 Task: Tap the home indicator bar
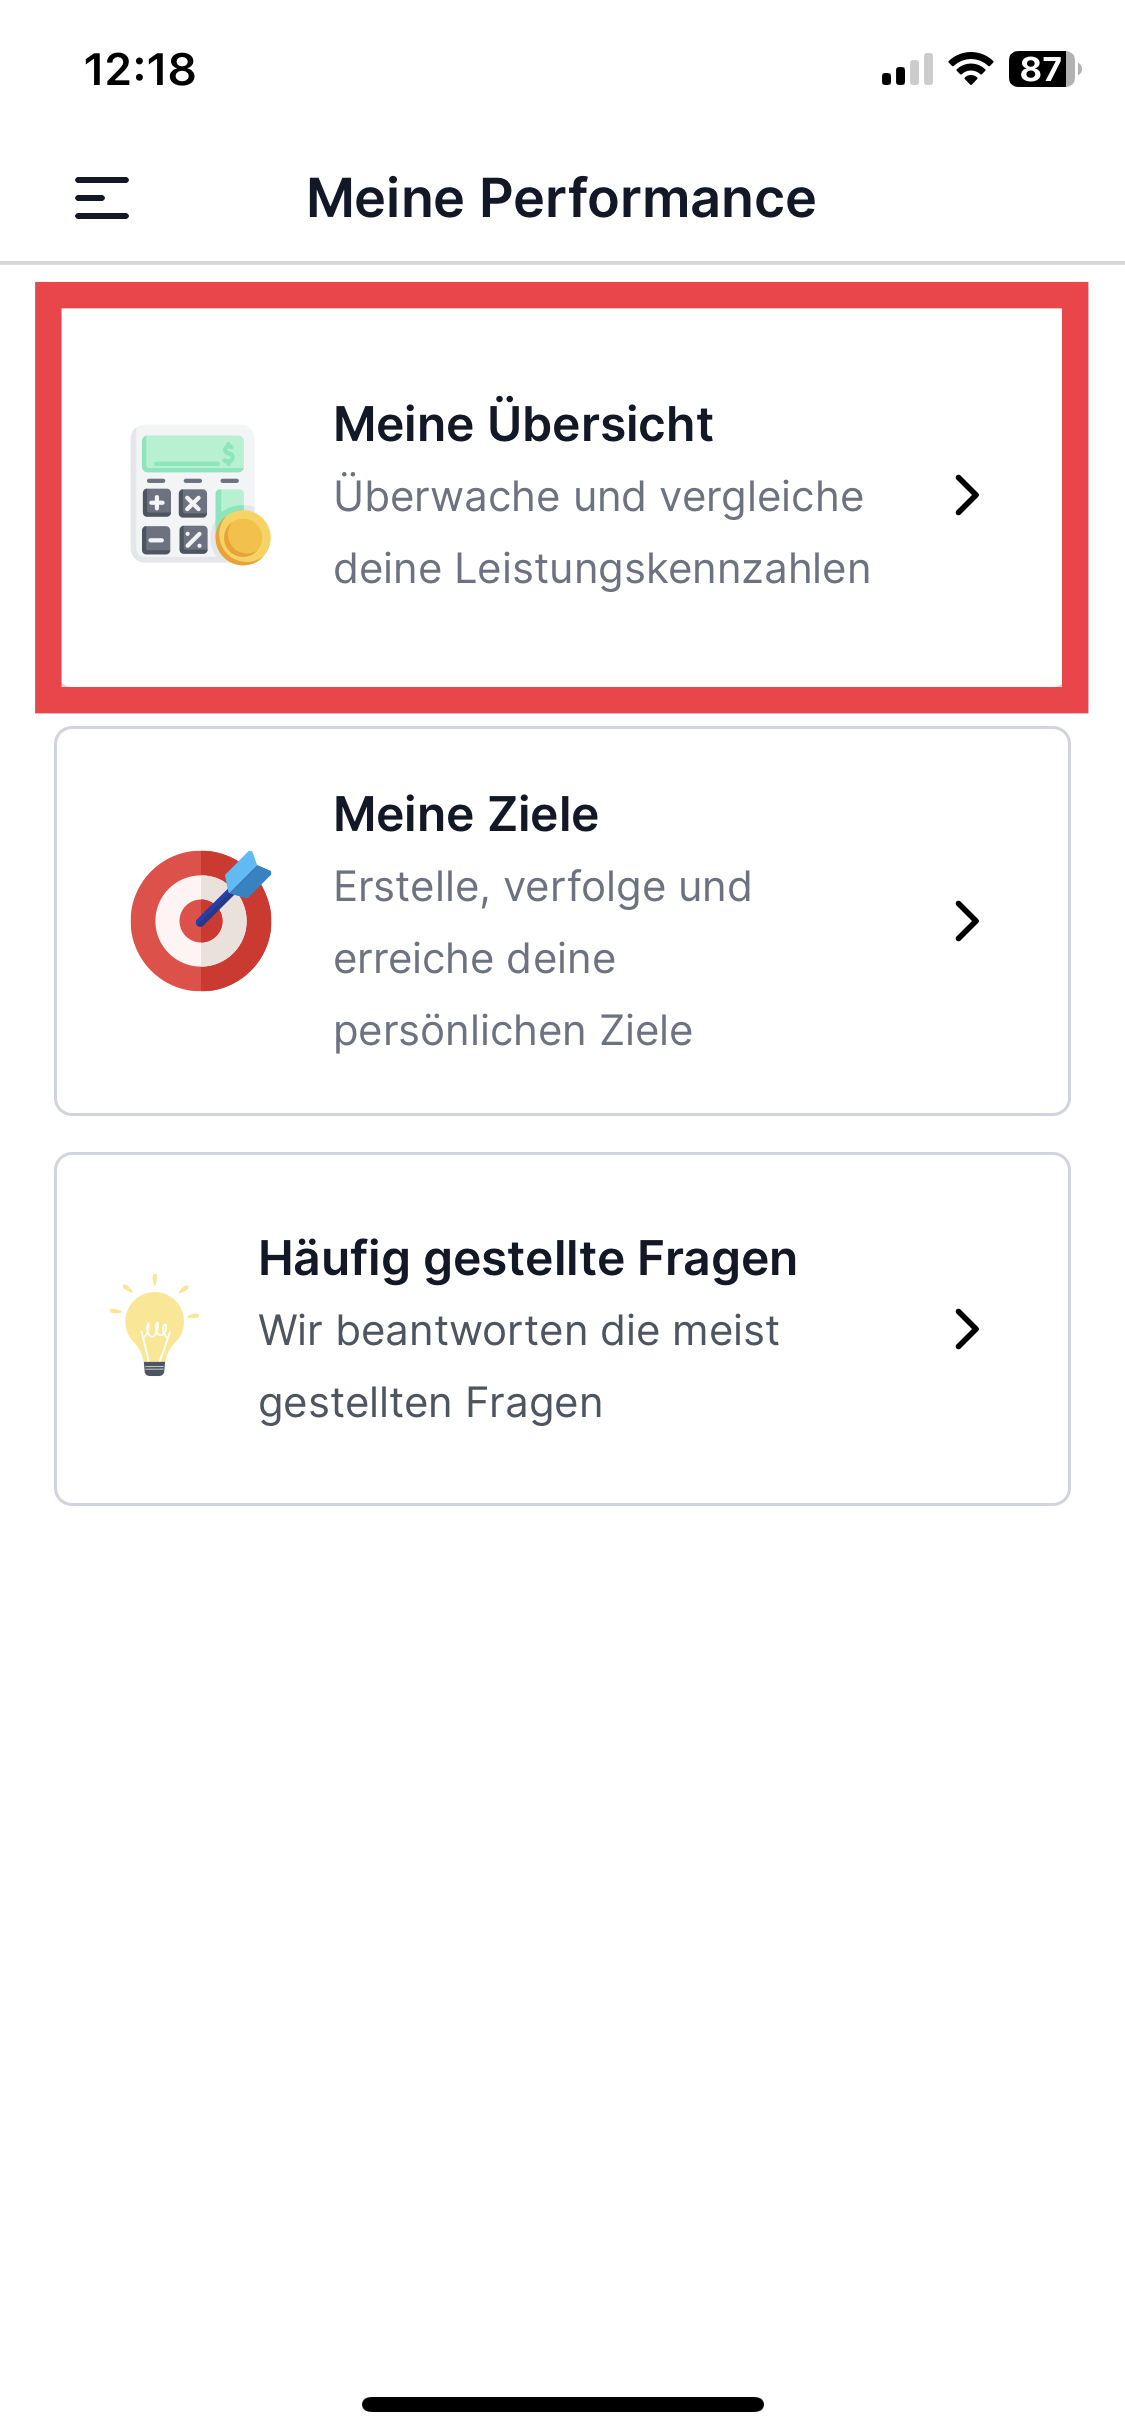[563, 2404]
